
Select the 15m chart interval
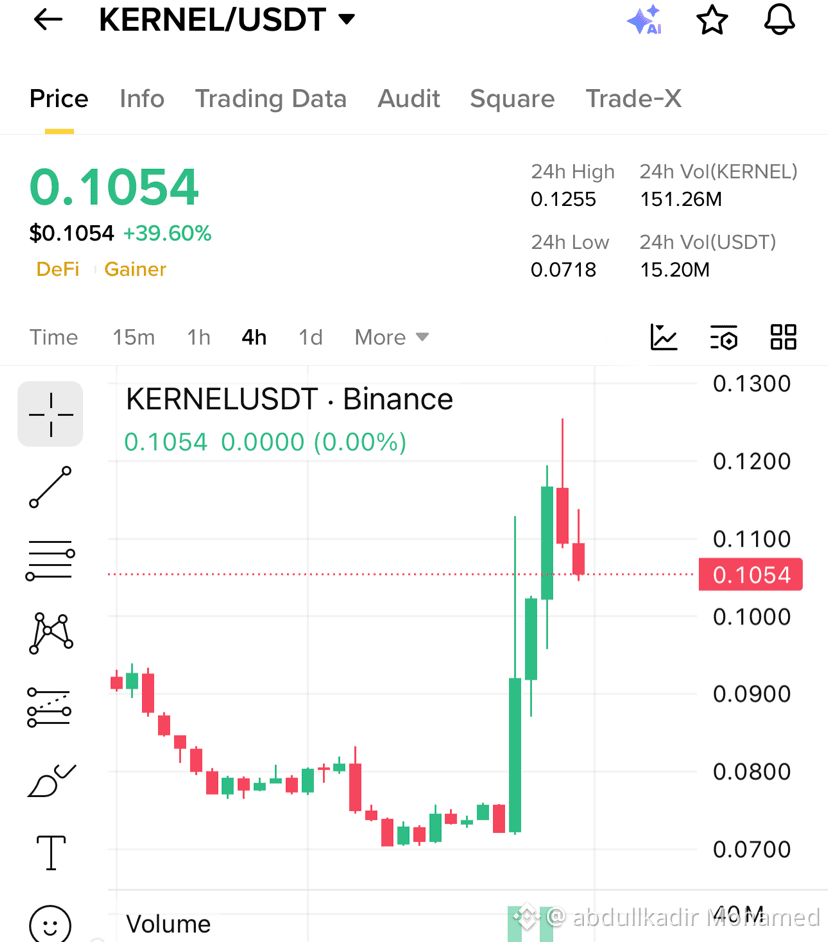coord(134,337)
